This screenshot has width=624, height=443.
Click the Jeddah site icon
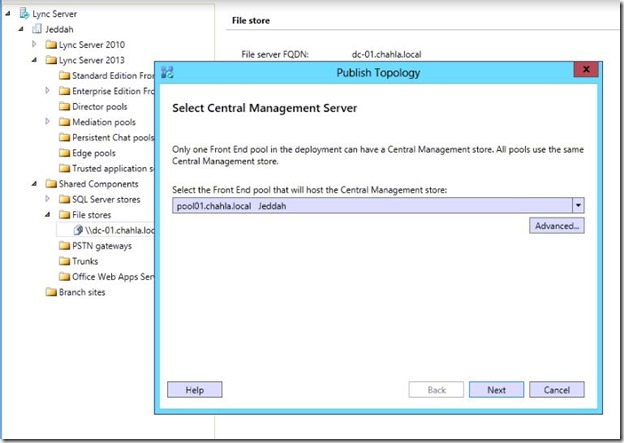[37, 29]
